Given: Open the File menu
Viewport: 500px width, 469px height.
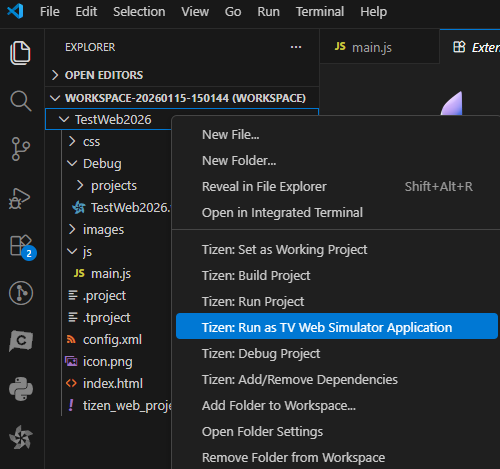Looking at the screenshot, I should pos(50,12).
